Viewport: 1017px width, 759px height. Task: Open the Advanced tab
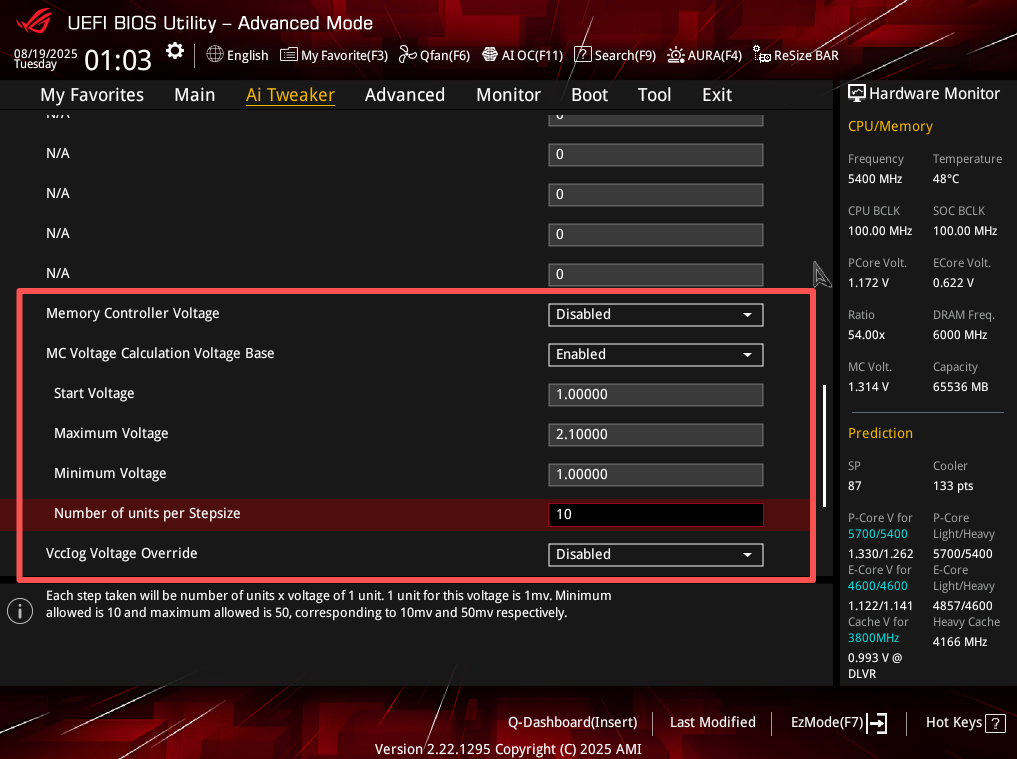point(405,95)
